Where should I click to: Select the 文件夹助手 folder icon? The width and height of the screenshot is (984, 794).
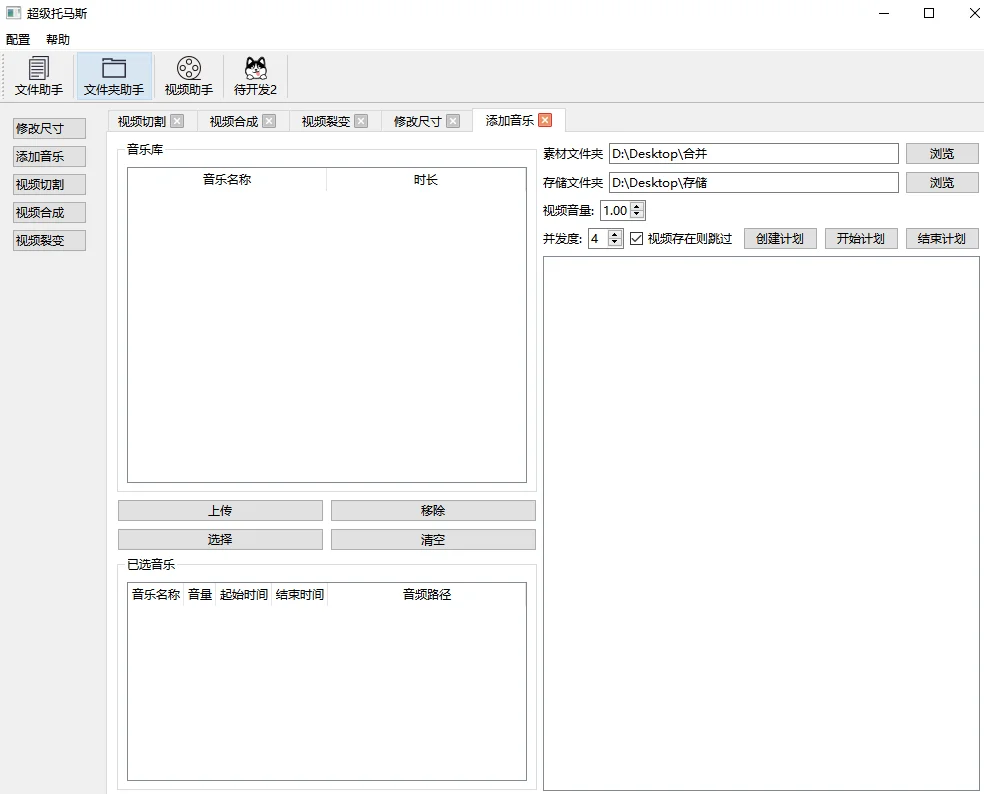click(x=114, y=76)
